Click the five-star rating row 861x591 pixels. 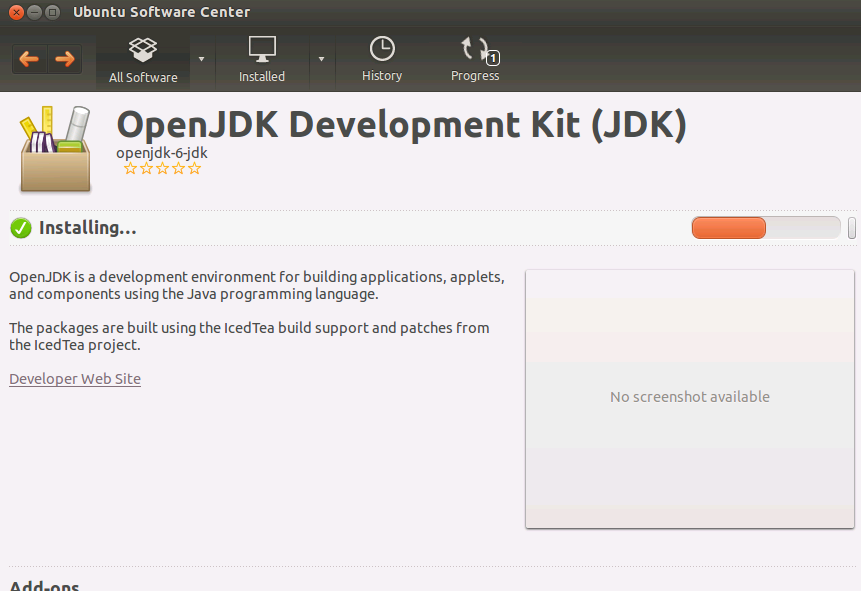(163, 169)
